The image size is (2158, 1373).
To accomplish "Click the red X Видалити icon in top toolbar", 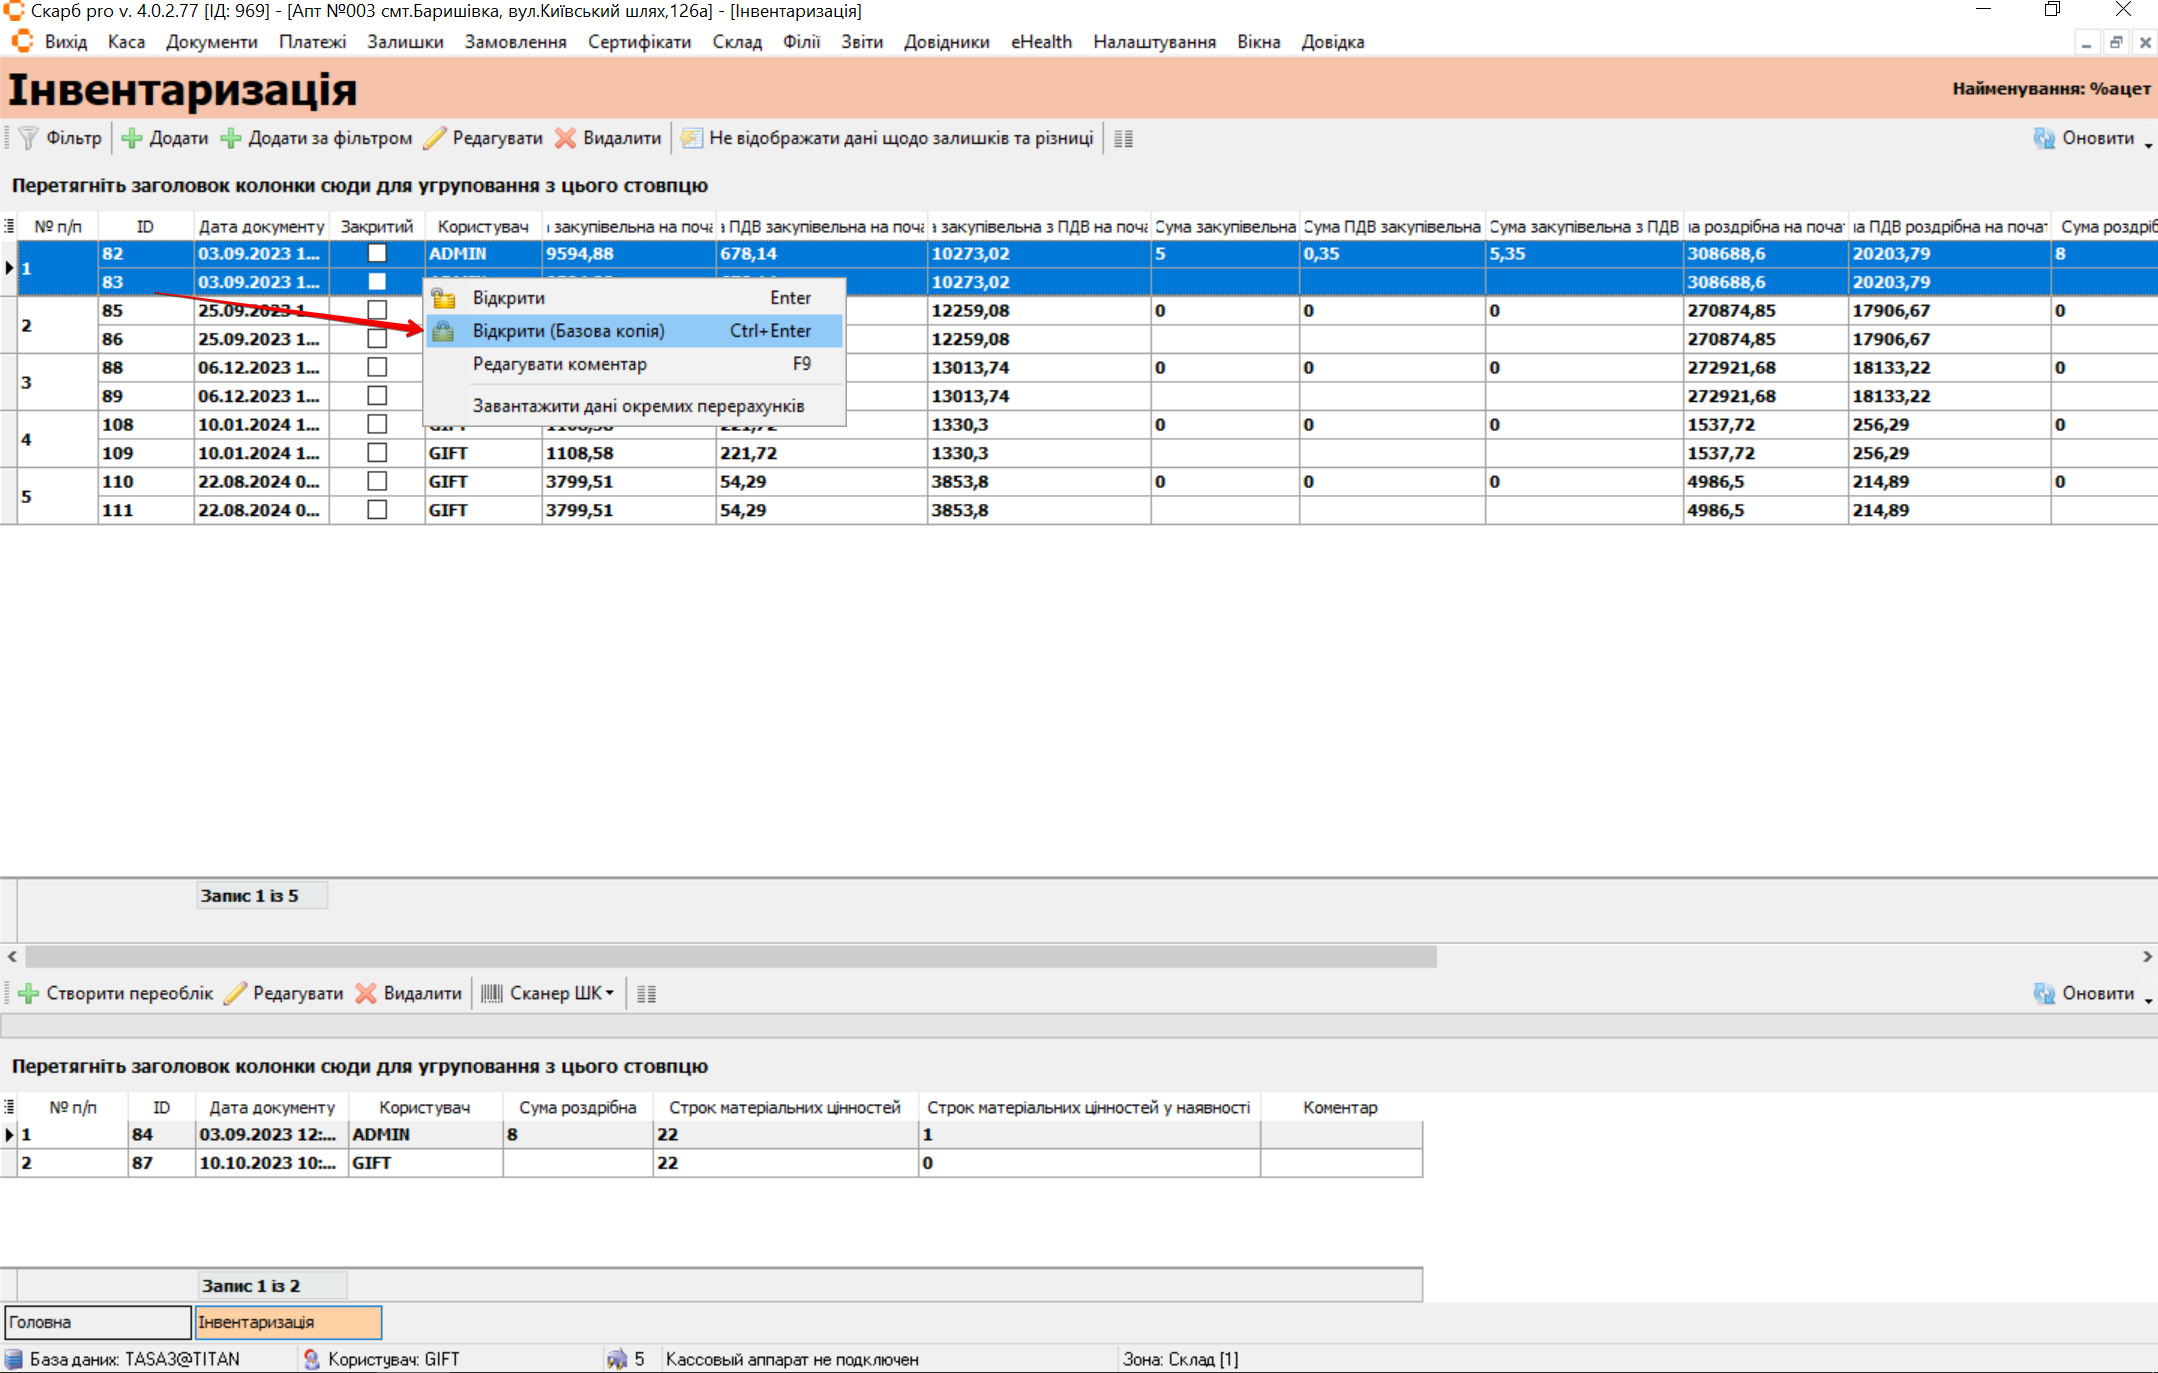I will (x=566, y=138).
